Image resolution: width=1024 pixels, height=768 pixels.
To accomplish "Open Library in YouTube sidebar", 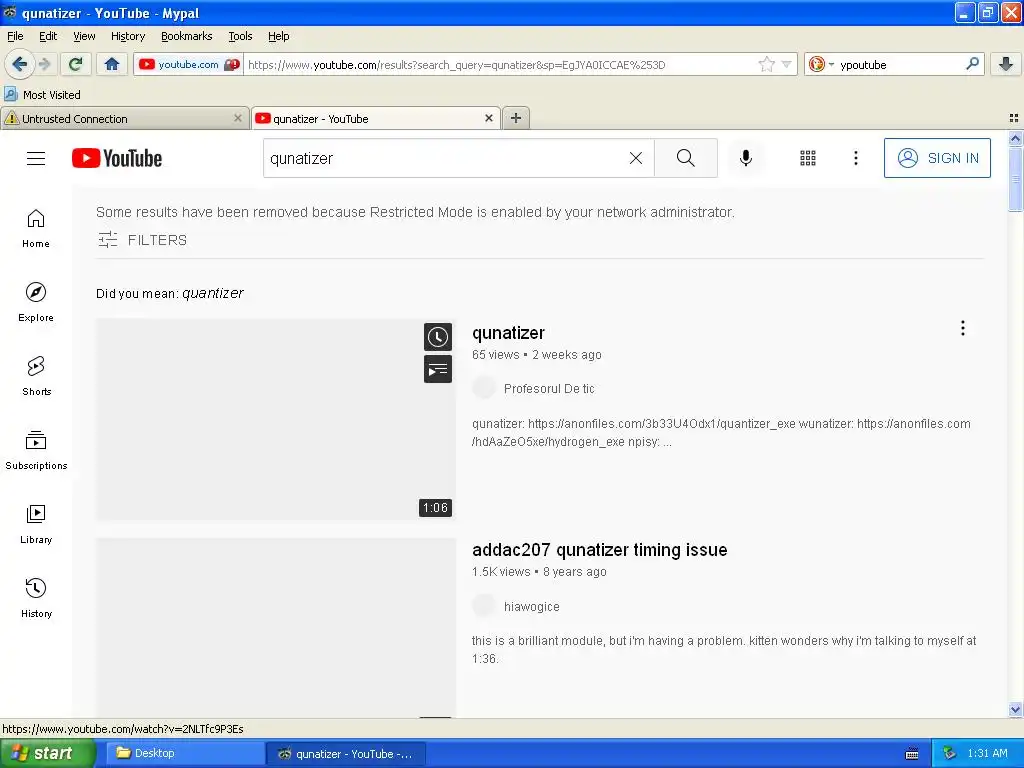I will [36, 524].
